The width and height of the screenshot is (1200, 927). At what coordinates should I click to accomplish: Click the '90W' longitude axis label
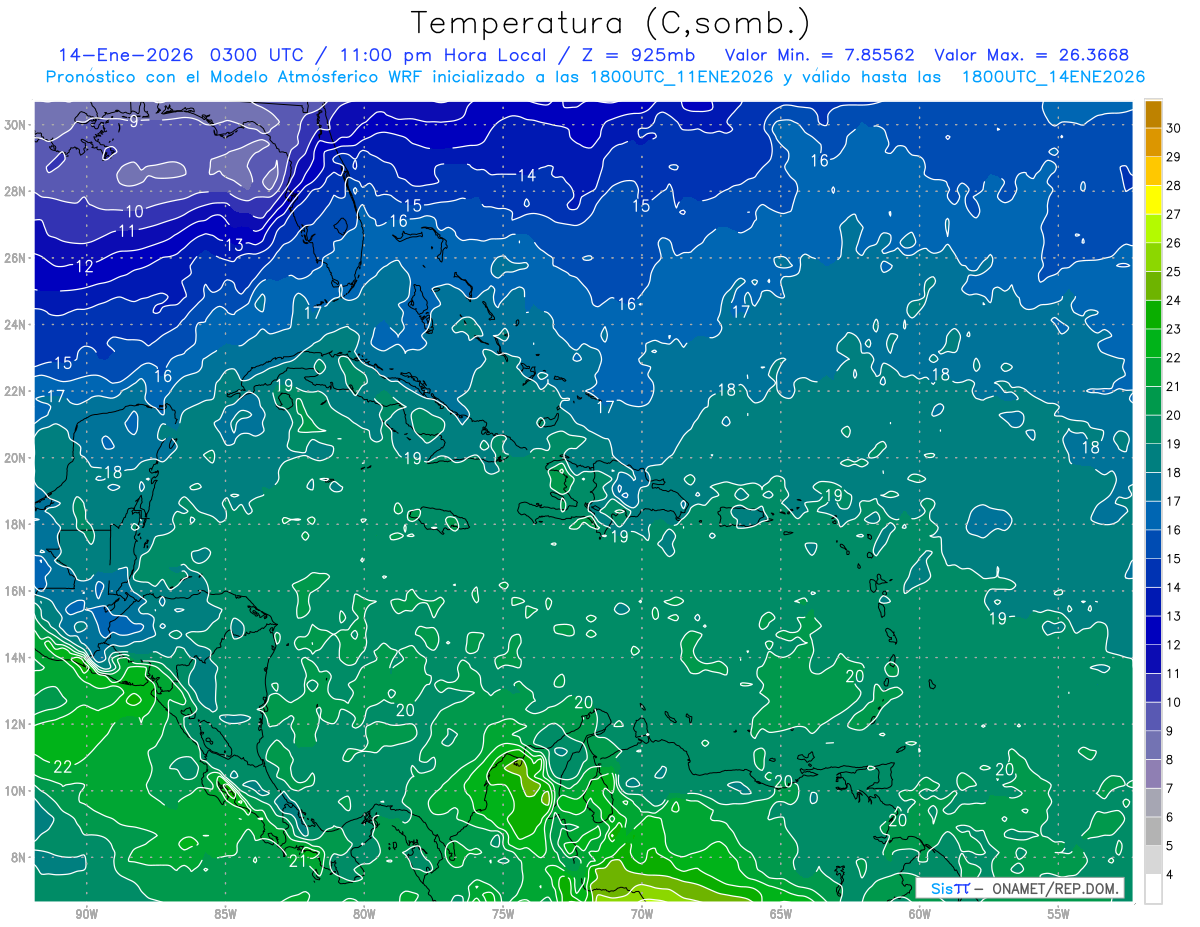pyautogui.click(x=86, y=914)
